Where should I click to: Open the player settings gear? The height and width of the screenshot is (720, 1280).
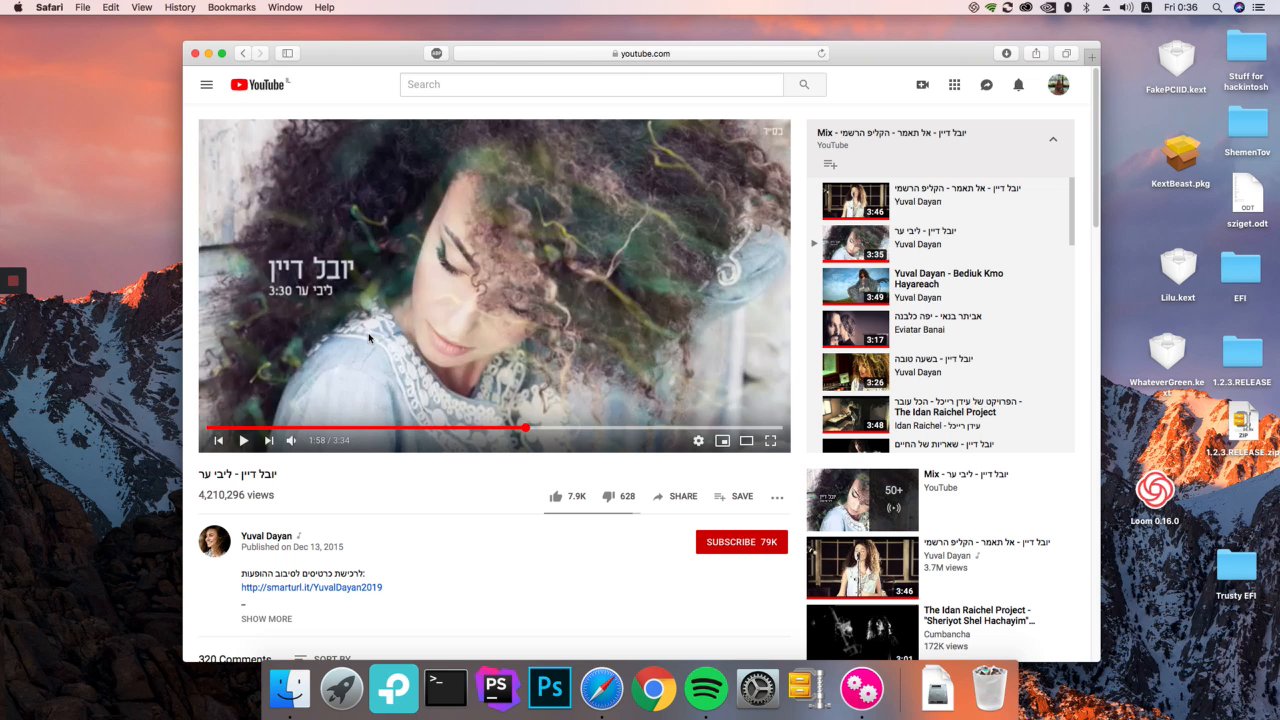click(698, 440)
